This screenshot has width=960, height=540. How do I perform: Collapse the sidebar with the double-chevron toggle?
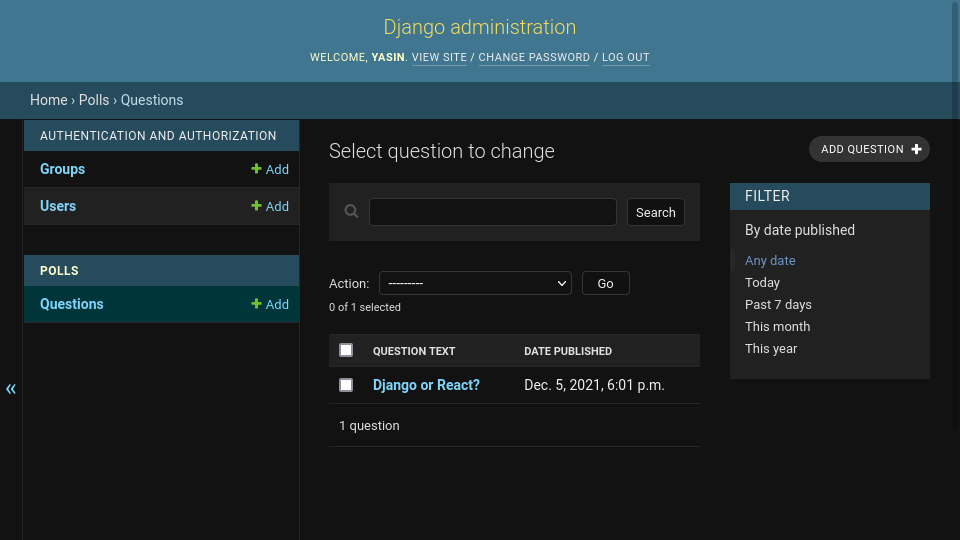[x=11, y=389]
